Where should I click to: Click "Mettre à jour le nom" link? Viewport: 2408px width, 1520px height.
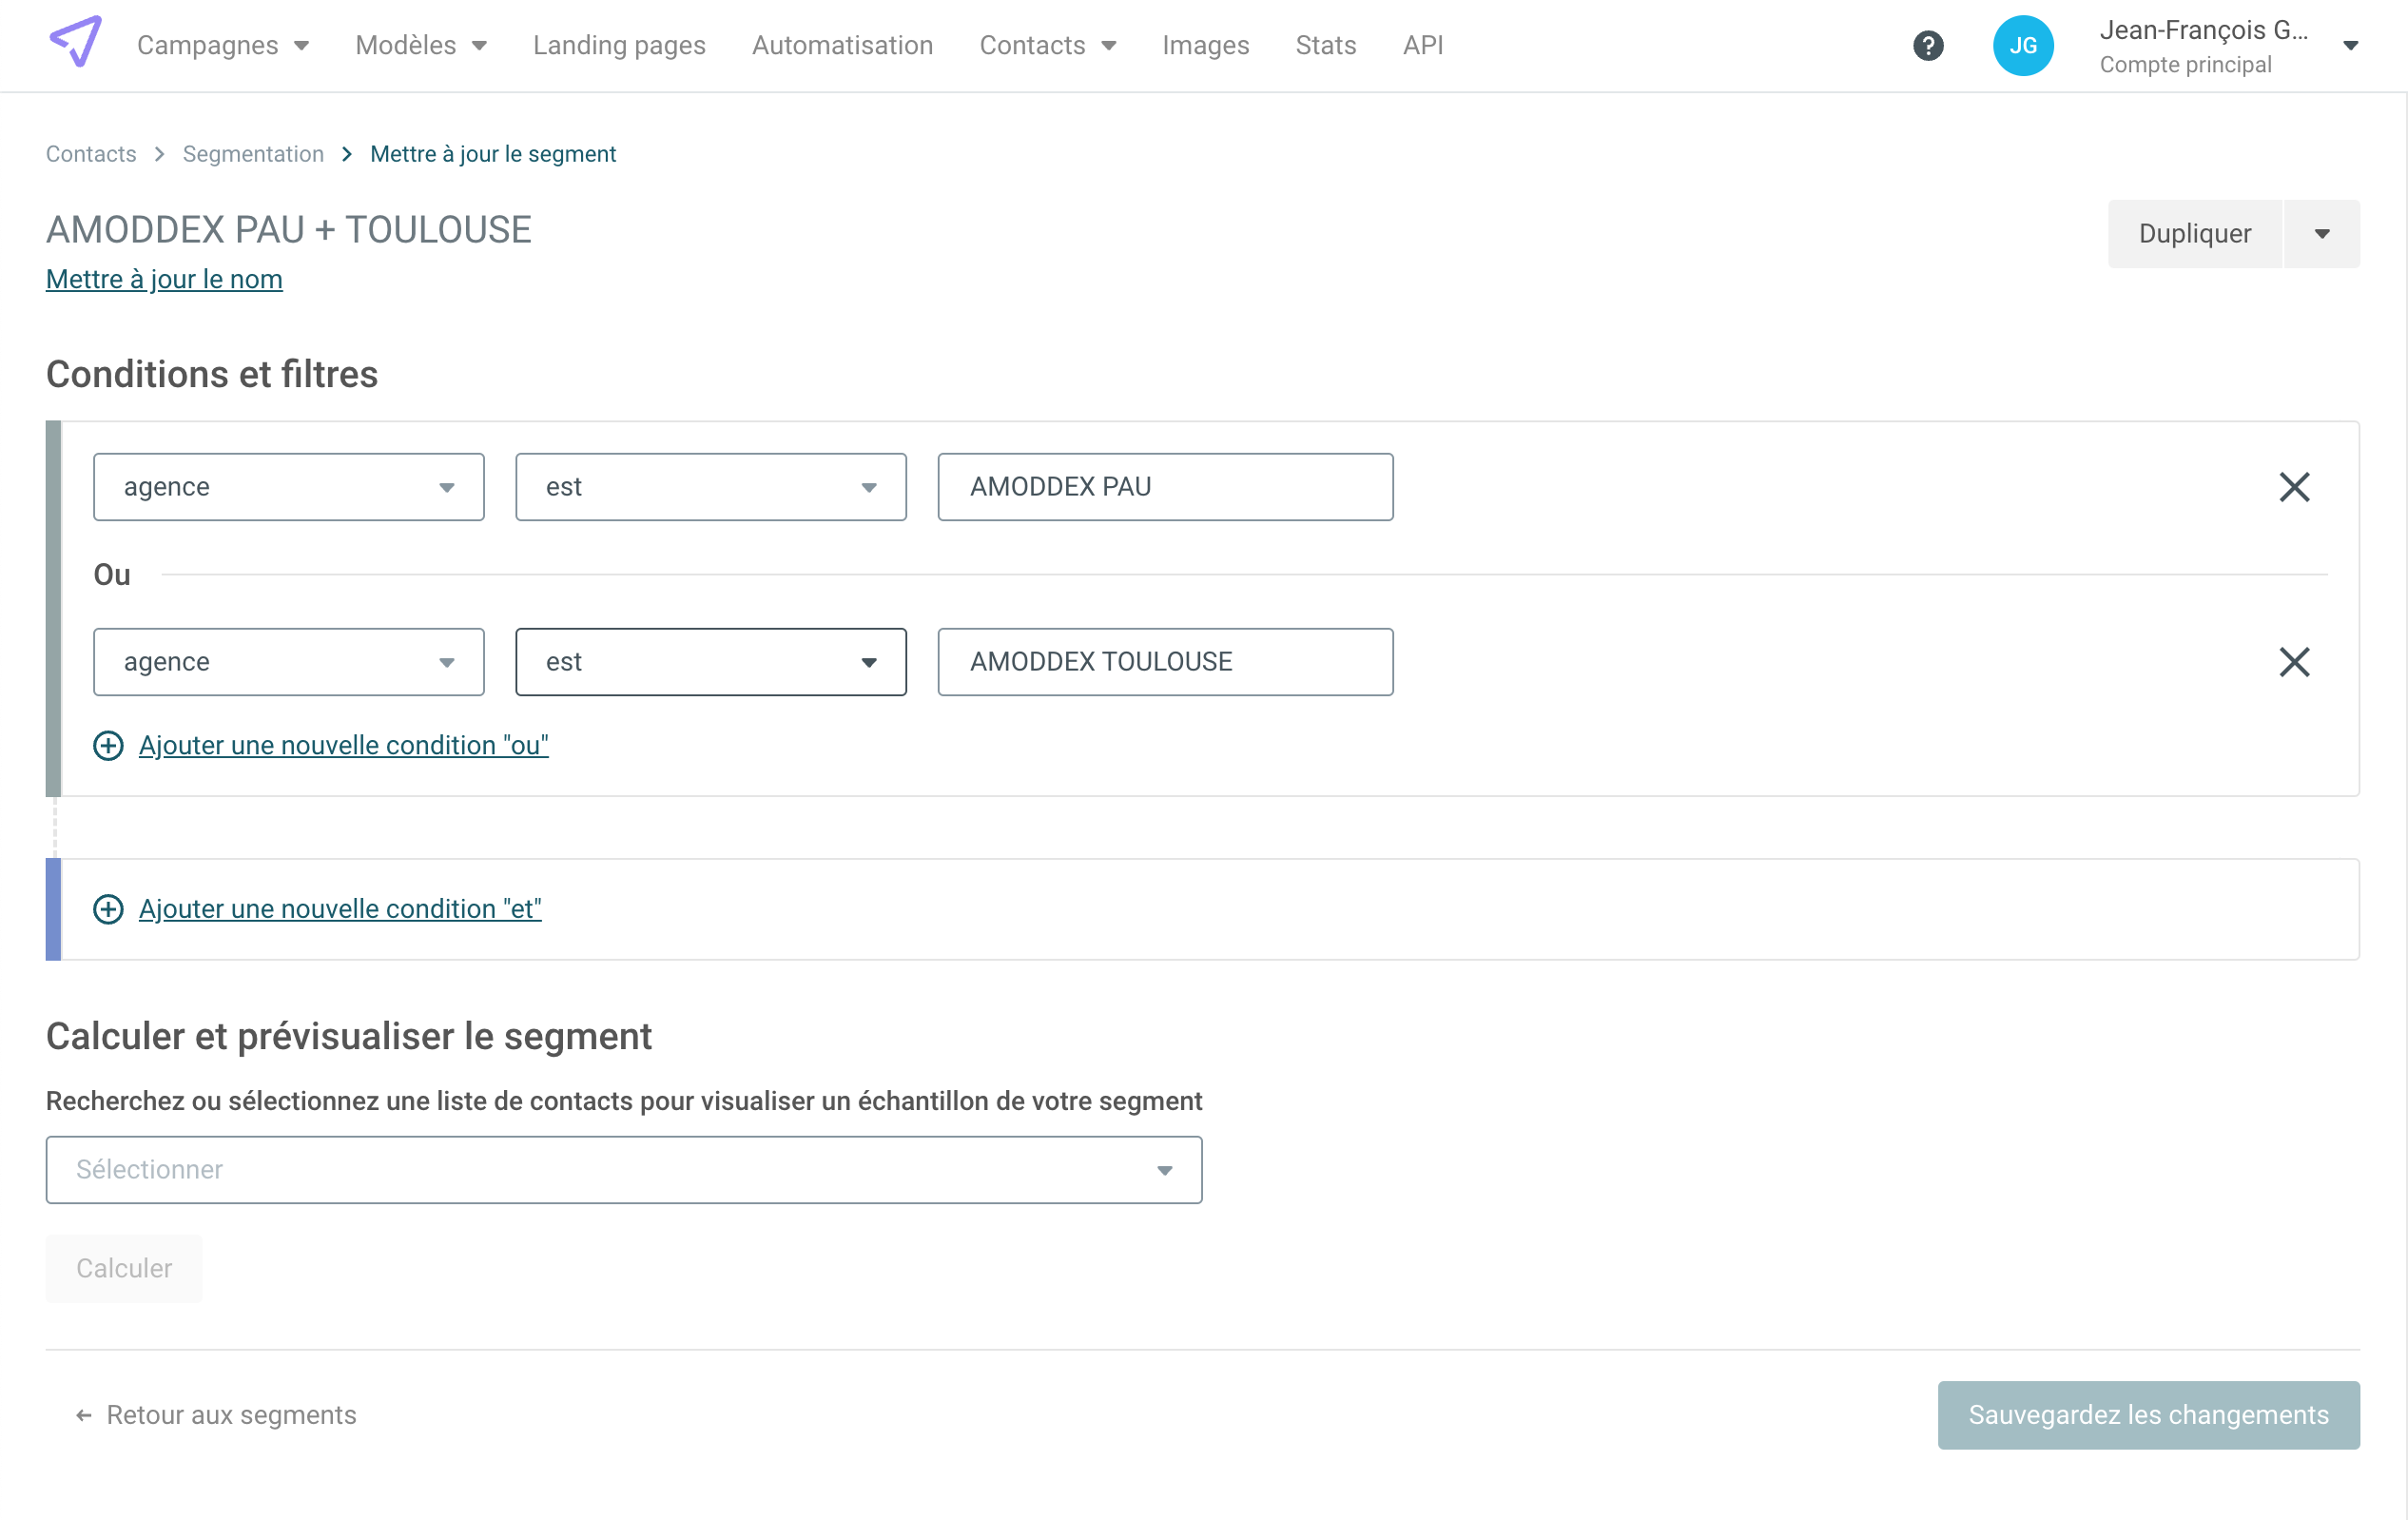164,279
